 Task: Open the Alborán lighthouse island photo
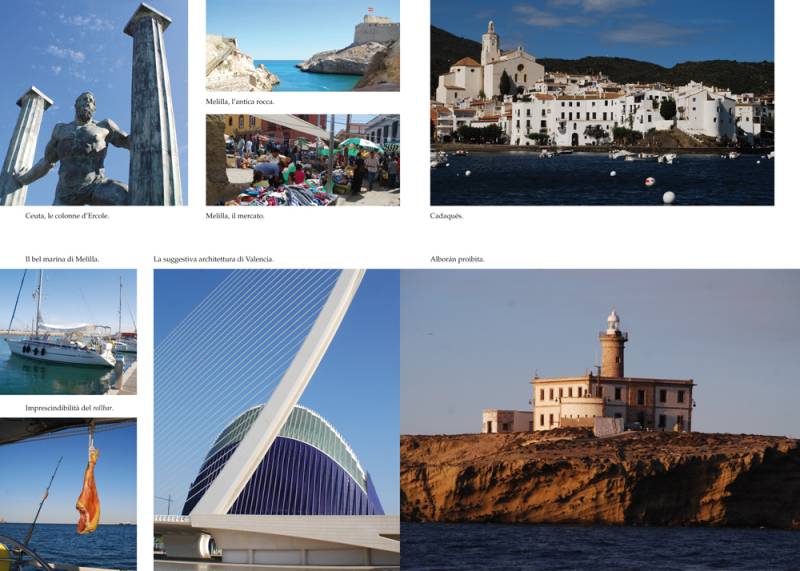pyautogui.click(x=600, y=419)
